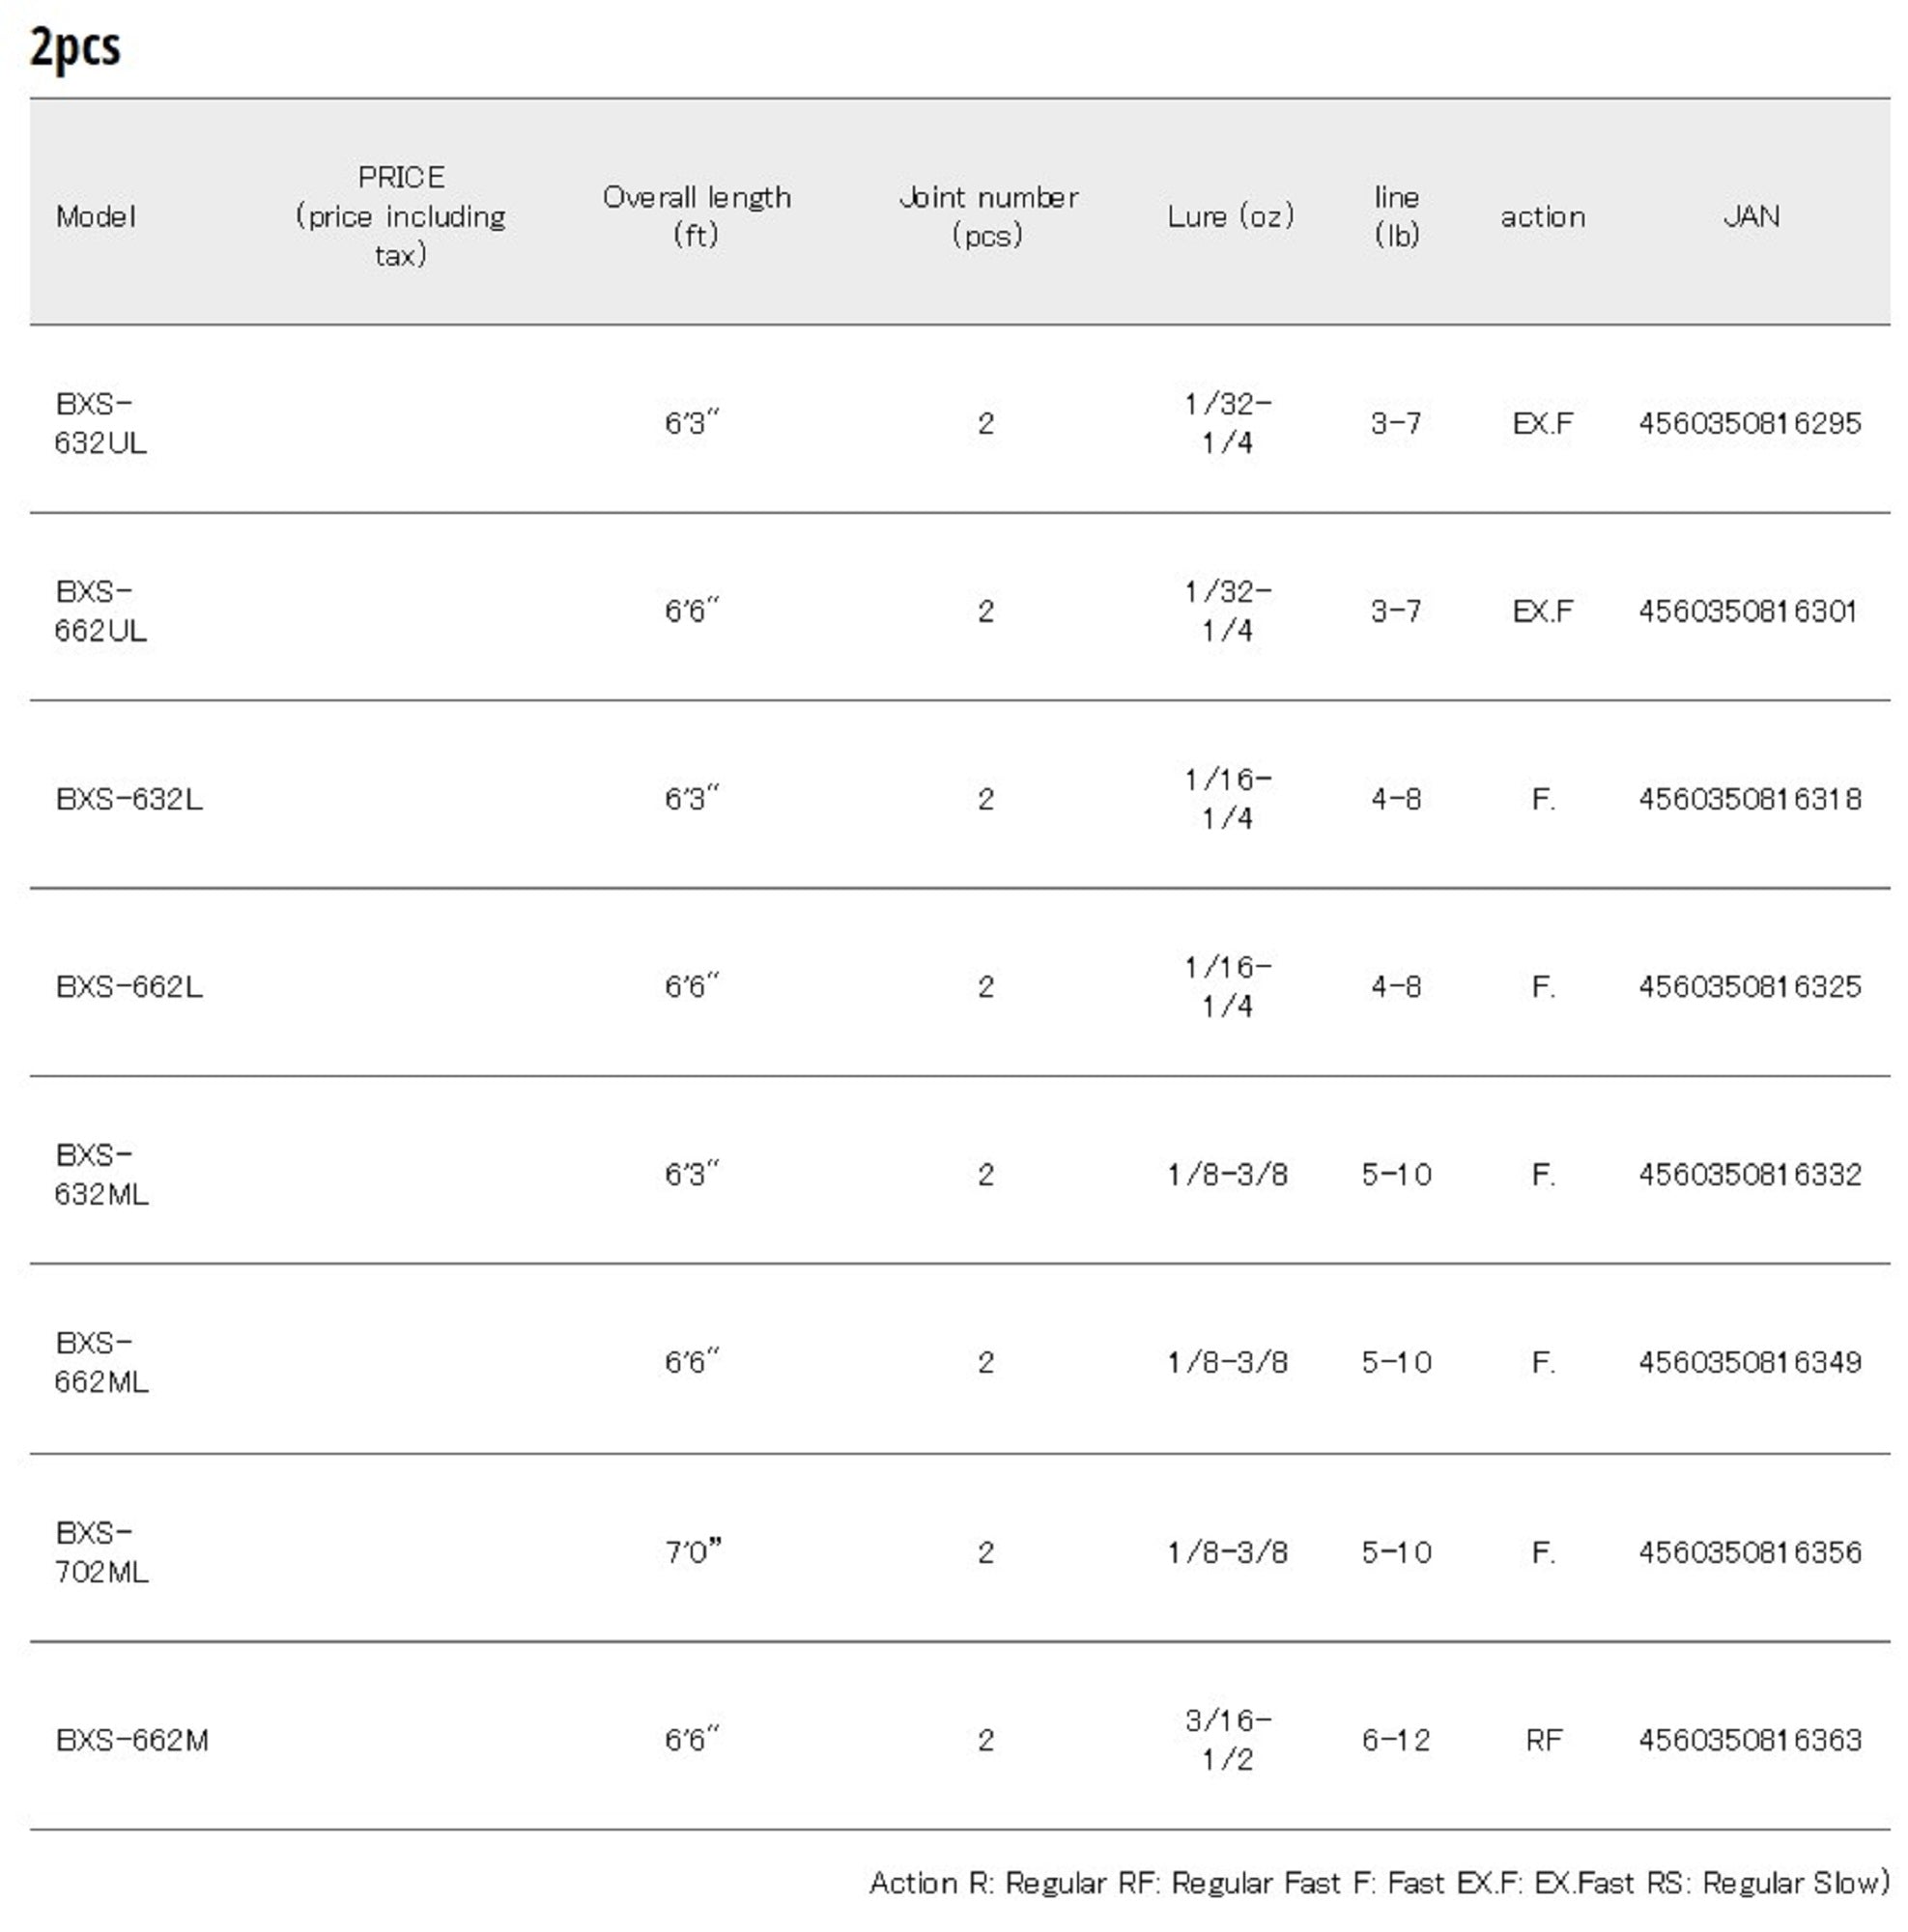This screenshot has height=1932, width=1908.
Task: Click the Overall length column header
Action: click(x=696, y=216)
